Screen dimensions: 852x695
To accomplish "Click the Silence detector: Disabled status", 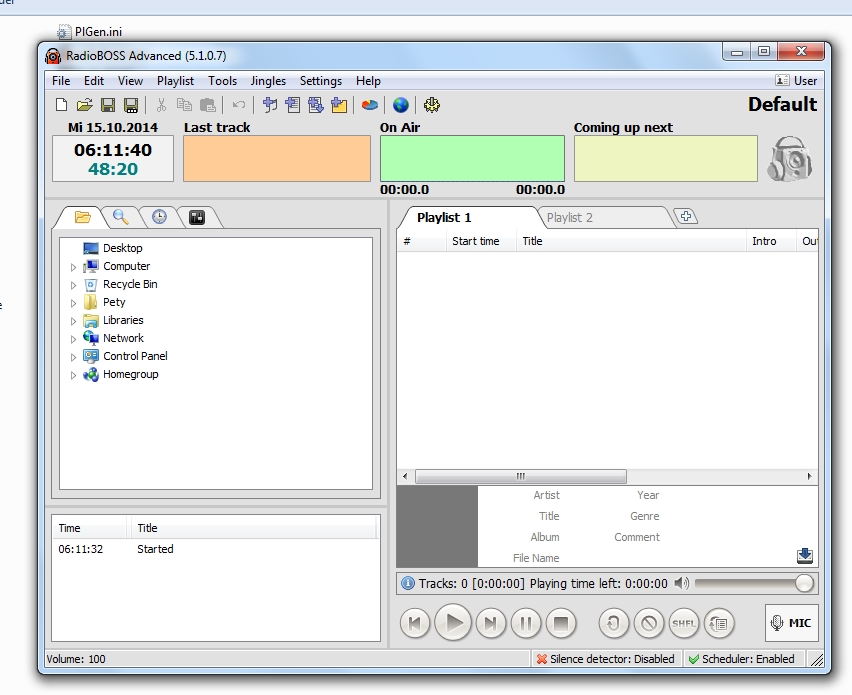I will (605, 659).
